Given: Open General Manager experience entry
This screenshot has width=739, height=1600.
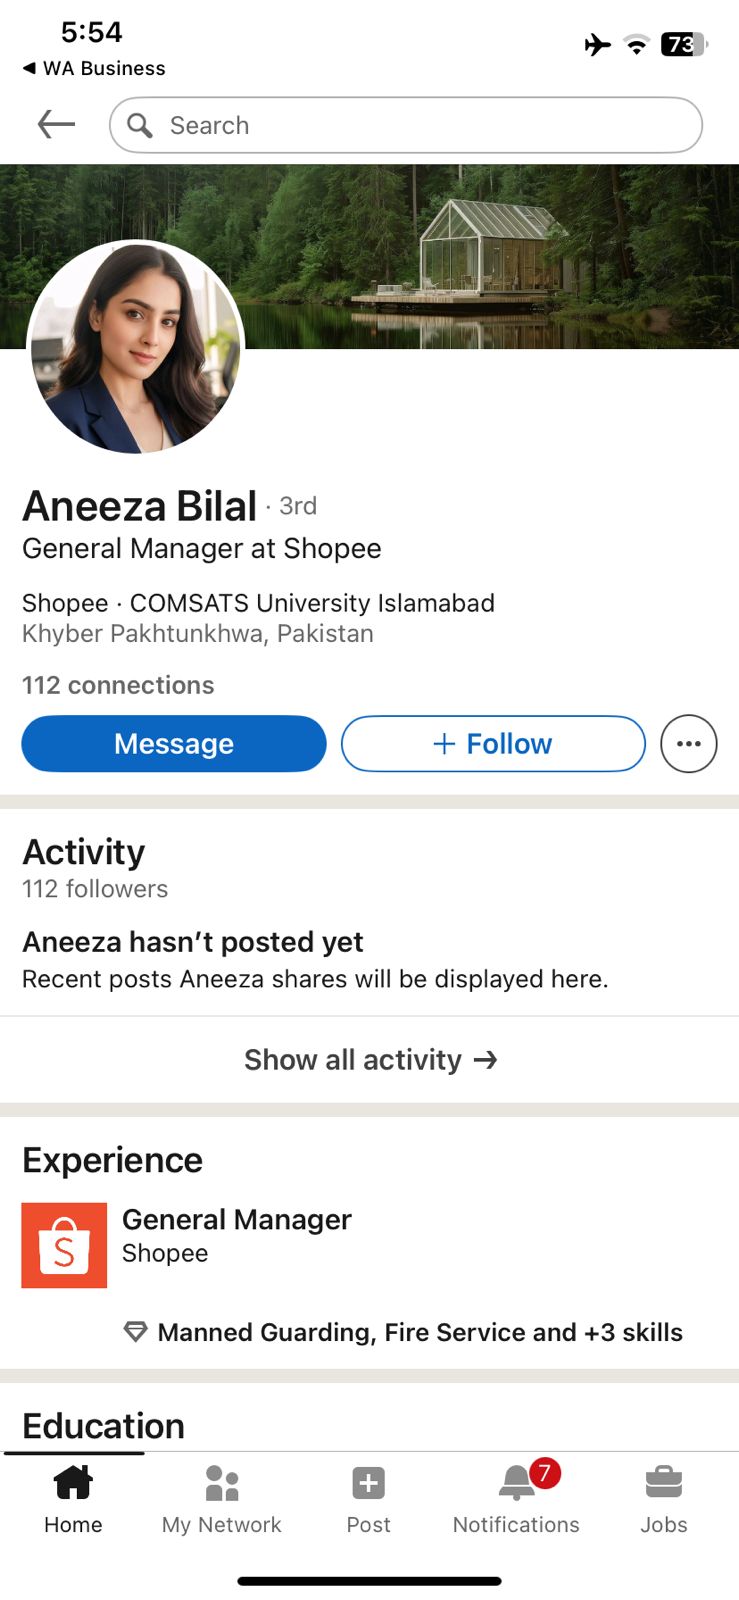Looking at the screenshot, I should tap(237, 1220).
